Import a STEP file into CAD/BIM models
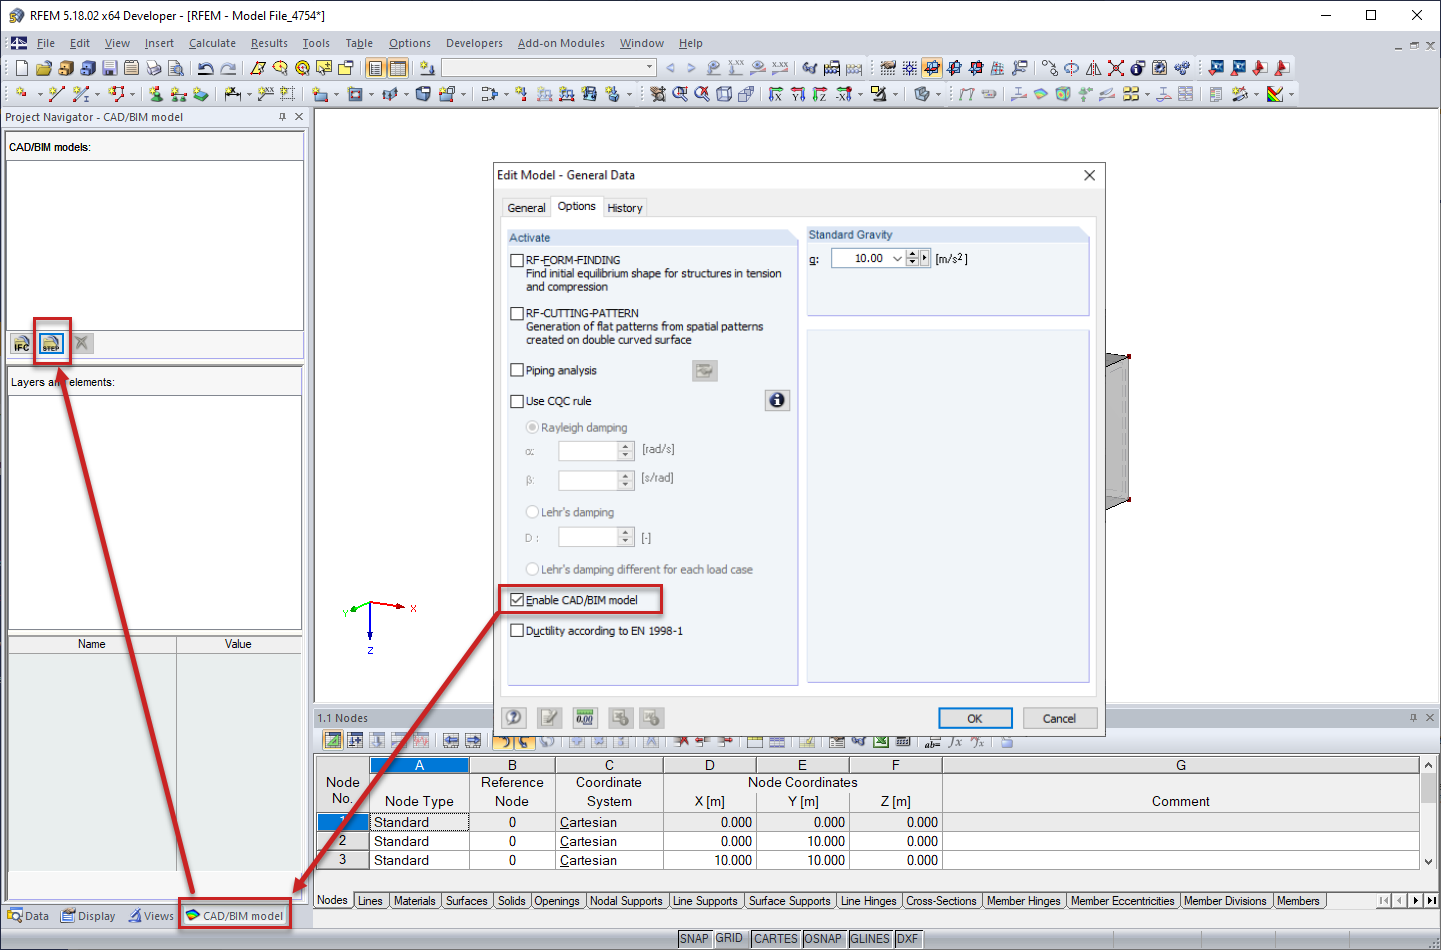1441x950 pixels. [x=50, y=343]
